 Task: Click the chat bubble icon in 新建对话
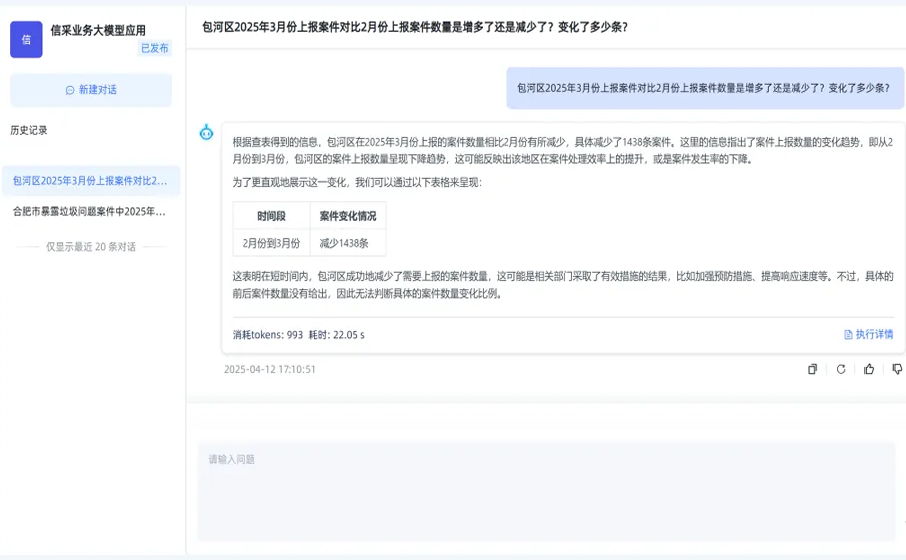(70, 90)
